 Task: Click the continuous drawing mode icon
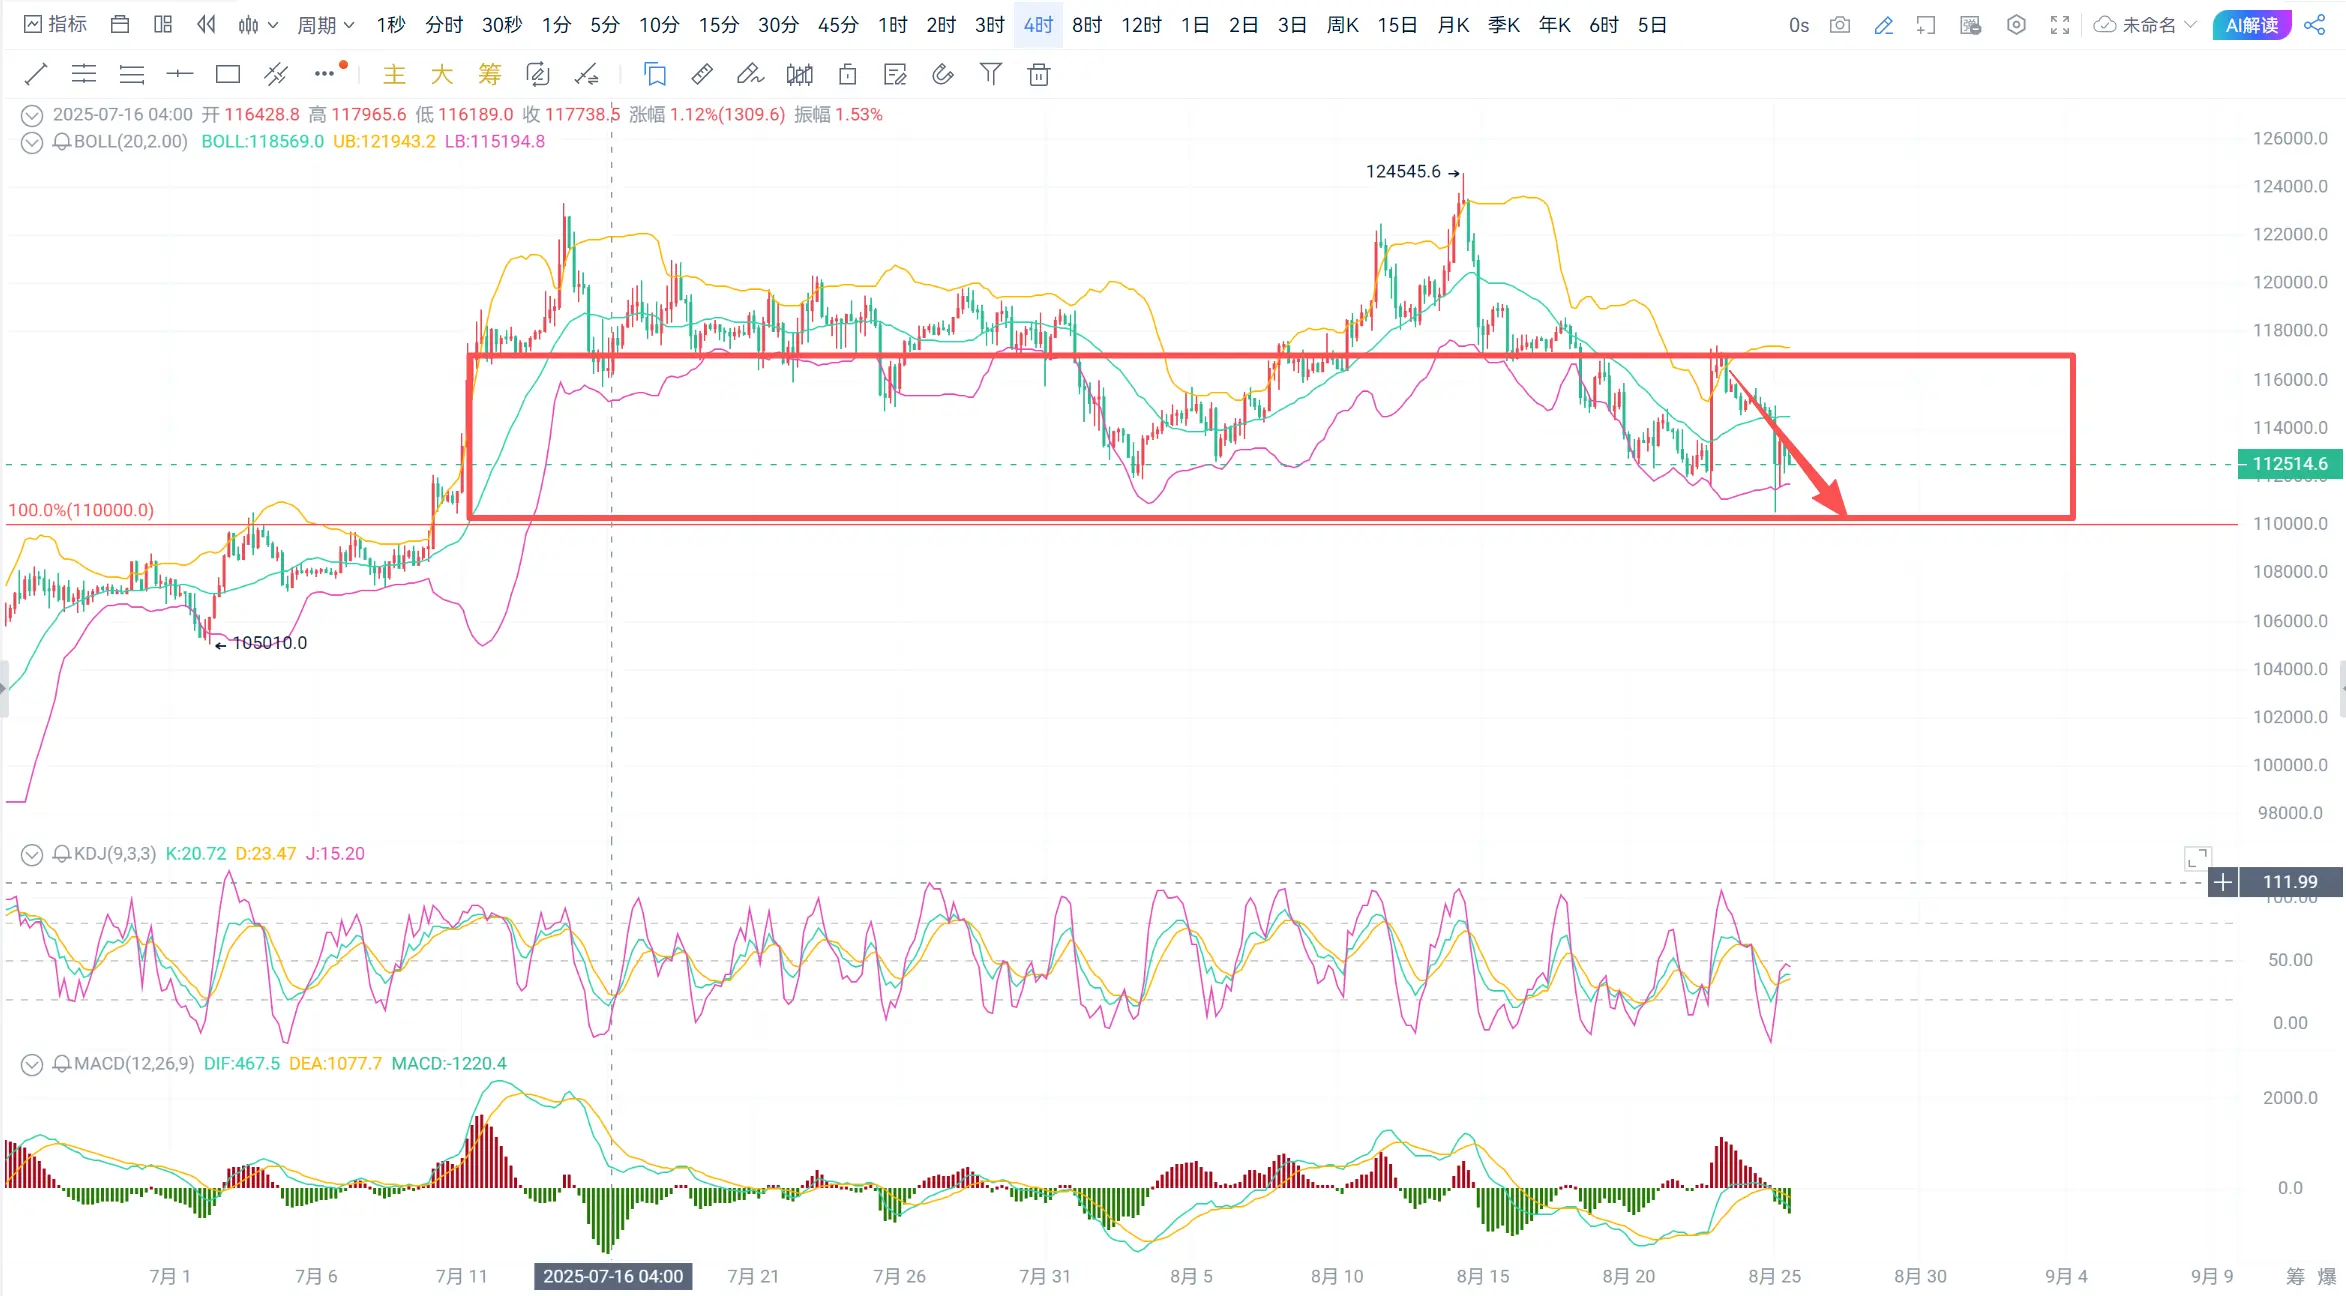pyautogui.click(x=538, y=74)
